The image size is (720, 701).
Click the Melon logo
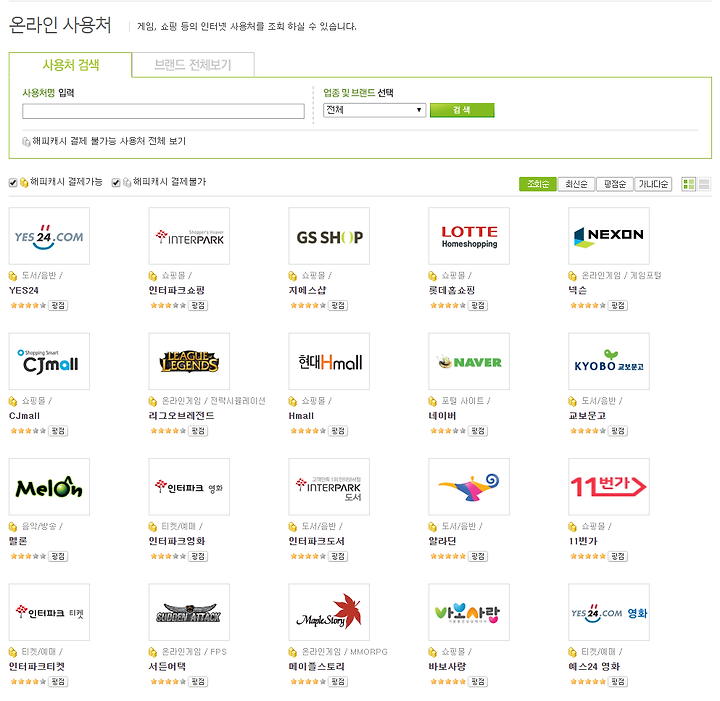click(49, 487)
